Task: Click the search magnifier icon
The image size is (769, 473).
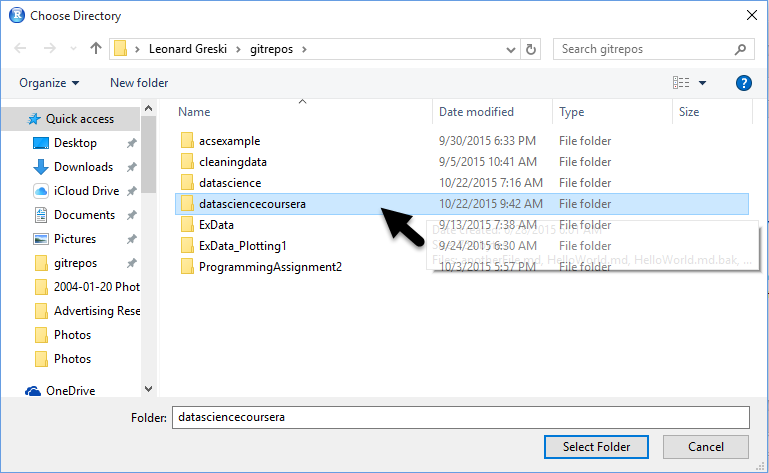Action: click(740, 48)
